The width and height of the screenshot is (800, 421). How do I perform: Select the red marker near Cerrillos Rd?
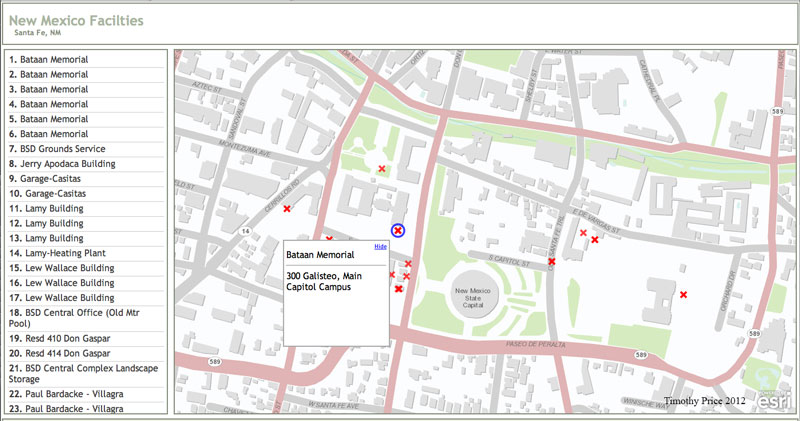pos(287,209)
